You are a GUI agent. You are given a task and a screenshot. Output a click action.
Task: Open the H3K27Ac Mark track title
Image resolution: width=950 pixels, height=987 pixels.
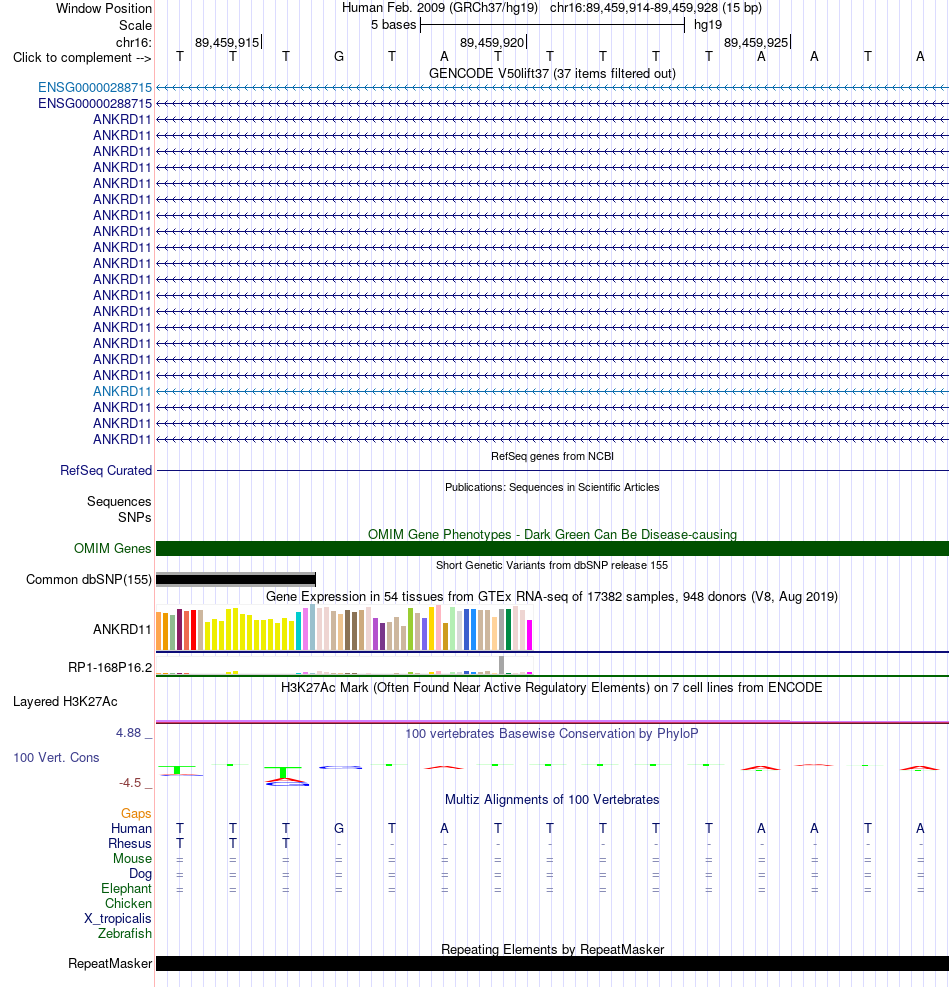click(552, 687)
